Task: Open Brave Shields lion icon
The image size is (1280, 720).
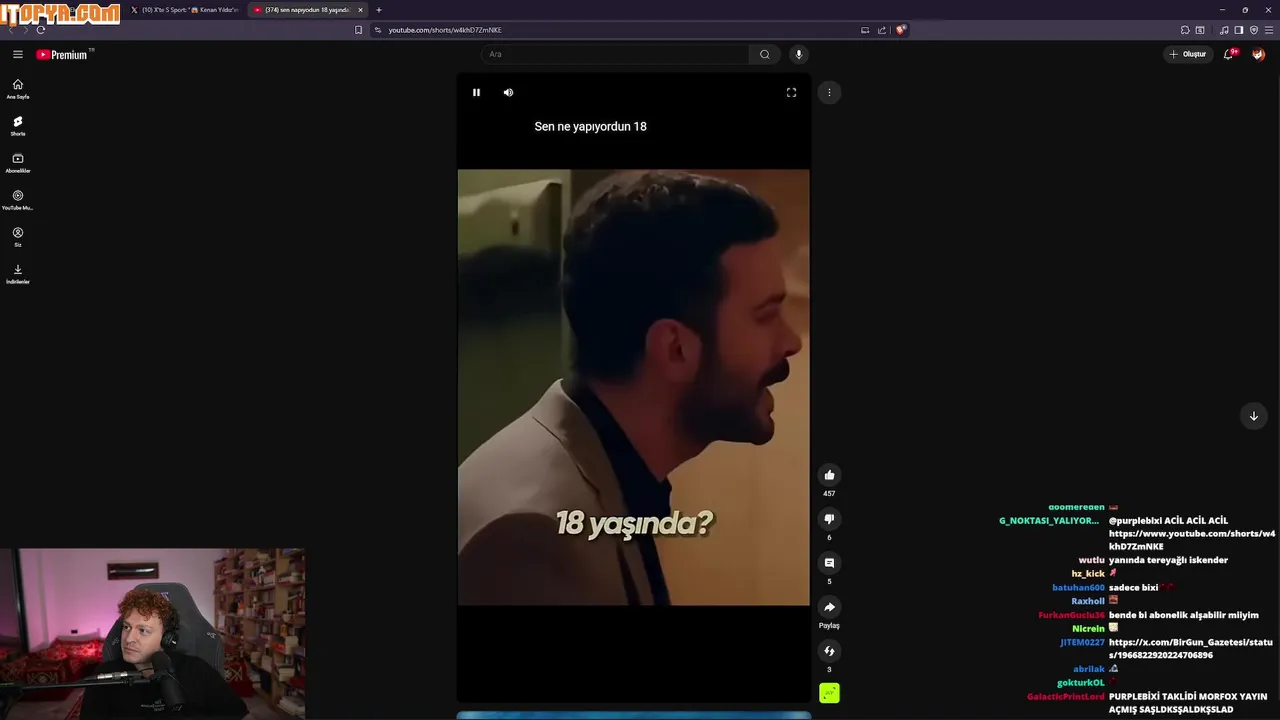Action: tap(900, 30)
